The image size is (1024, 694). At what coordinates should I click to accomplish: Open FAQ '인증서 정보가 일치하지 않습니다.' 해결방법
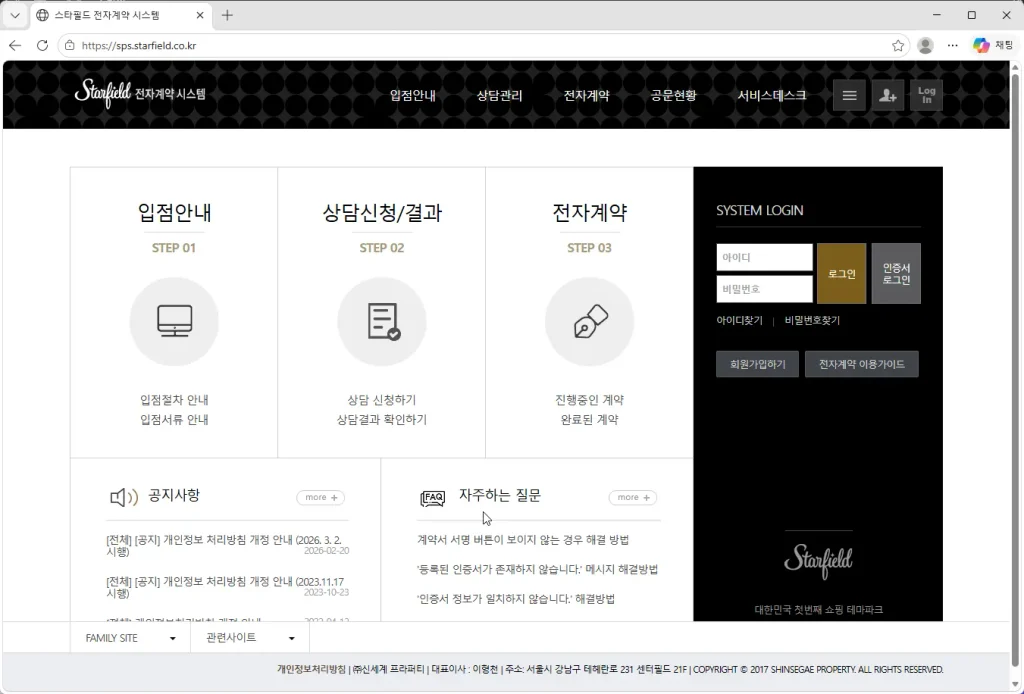(x=516, y=599)
